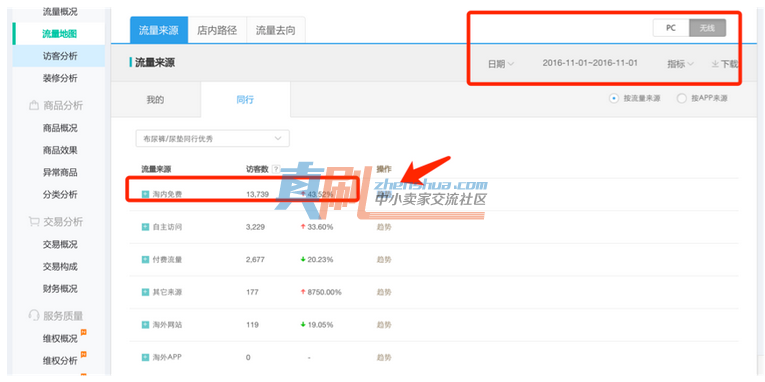765x382 pixels.
Task: Click the 交易分析 cart icon
Action: (x=34, y=221)
